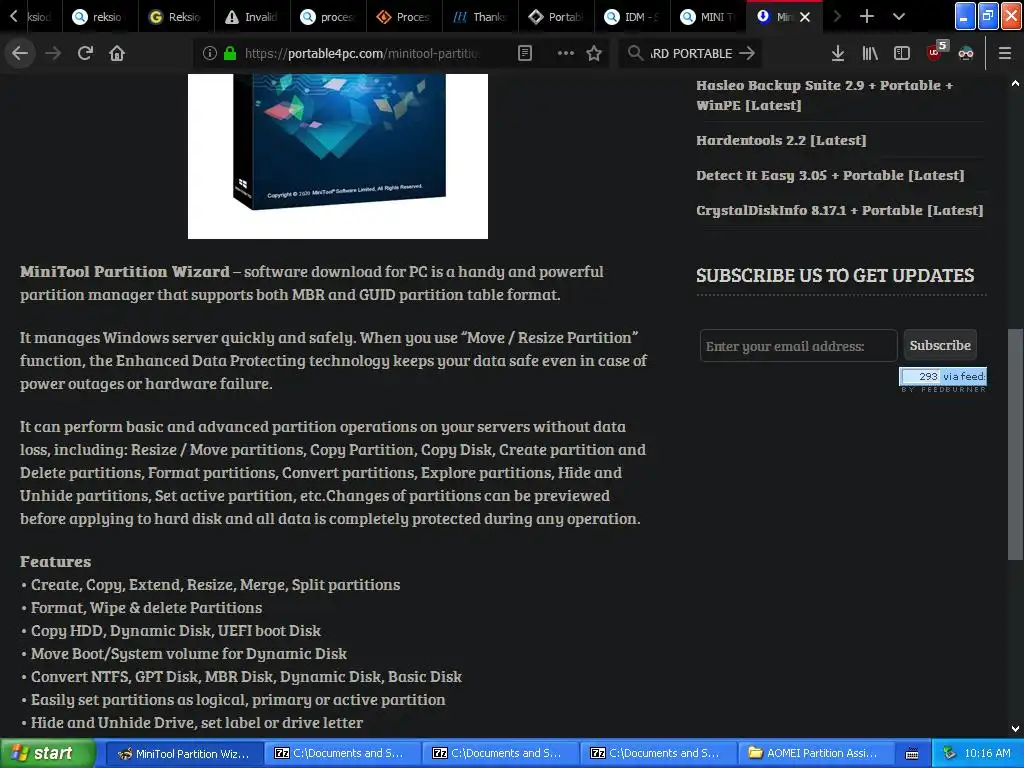This screenshot has height=768, width=1024.
Task: Open the Firefox hamburger menu
Action: [x=1005, y=53]
